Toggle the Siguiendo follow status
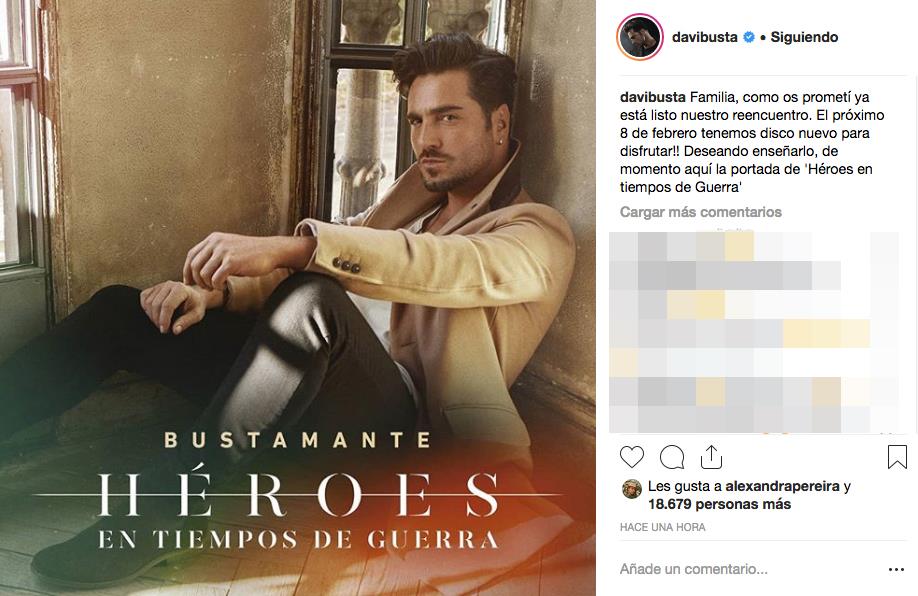This screenshot has width=918, height=596. (x=804, y=37)
